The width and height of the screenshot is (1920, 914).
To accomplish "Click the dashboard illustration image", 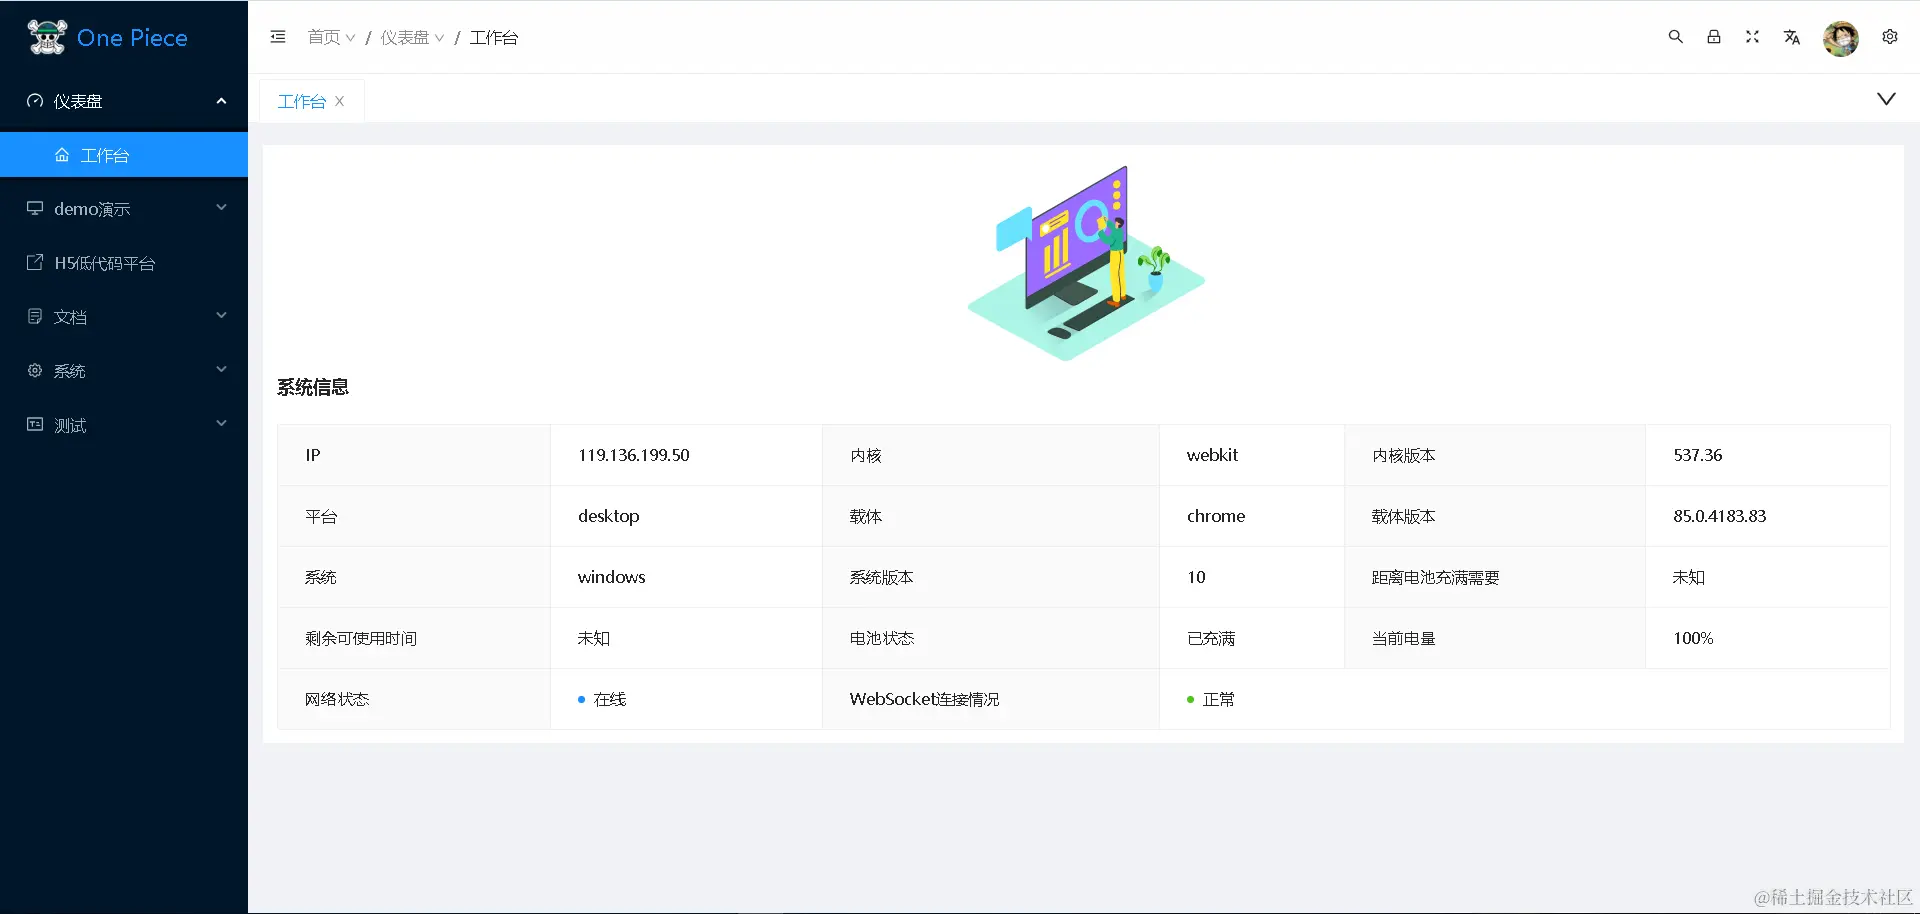I will pyautogui.click(x=1086, y=263).
